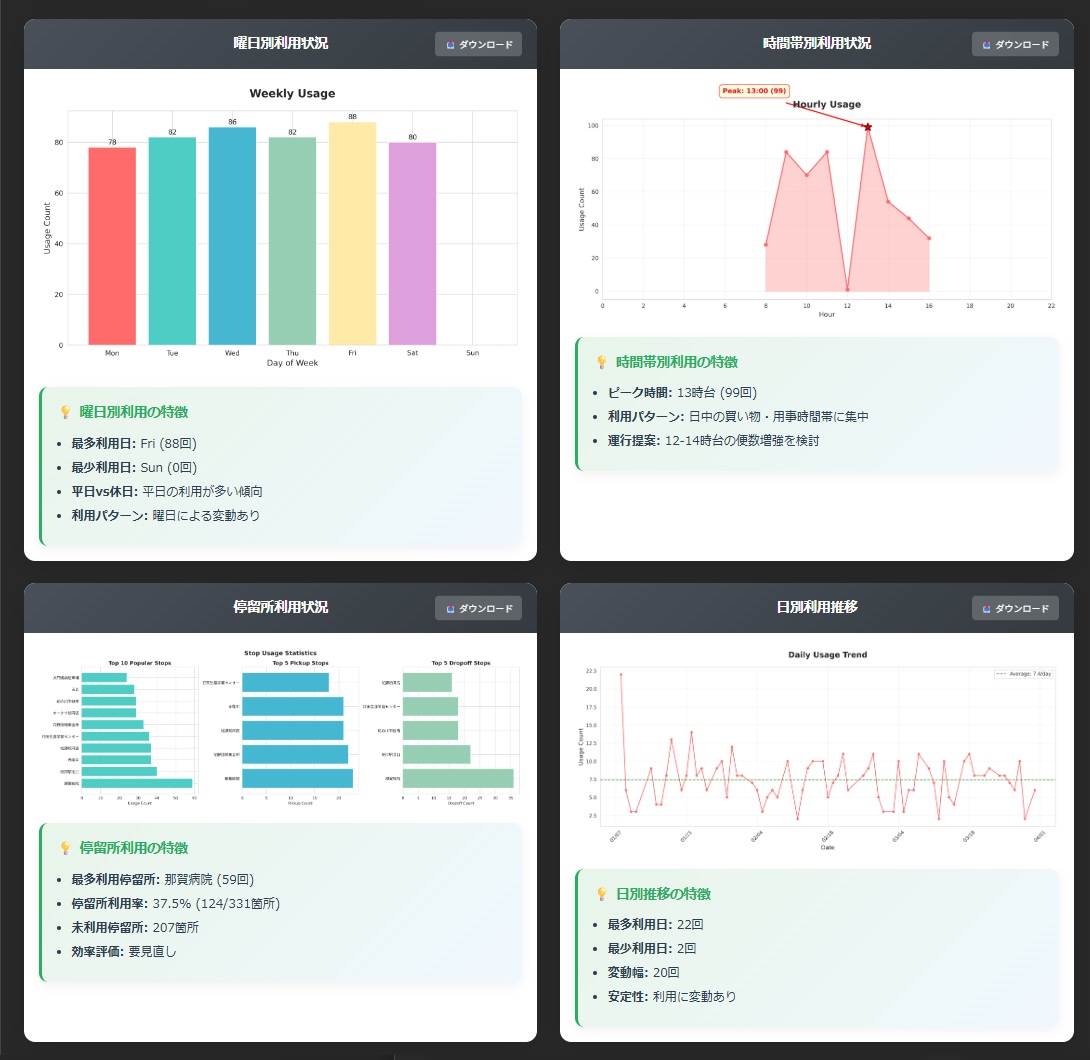Click the teal Tue bar labeled 82
1090x1060 pixels.
172,241
